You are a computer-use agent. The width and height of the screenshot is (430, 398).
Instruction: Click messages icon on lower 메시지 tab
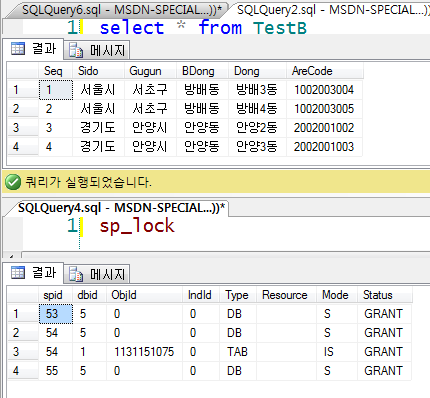click(76, 275)
